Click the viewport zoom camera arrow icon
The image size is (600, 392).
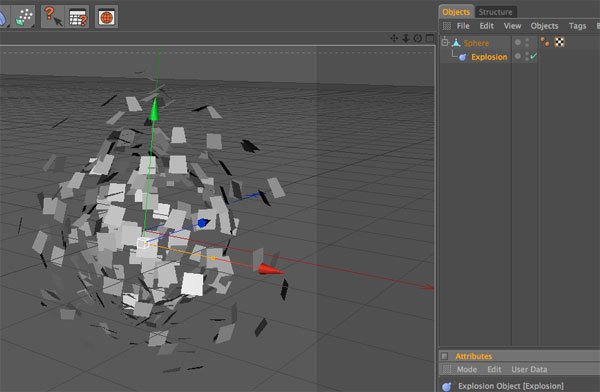pyautogui.click(x=406, y=38)
